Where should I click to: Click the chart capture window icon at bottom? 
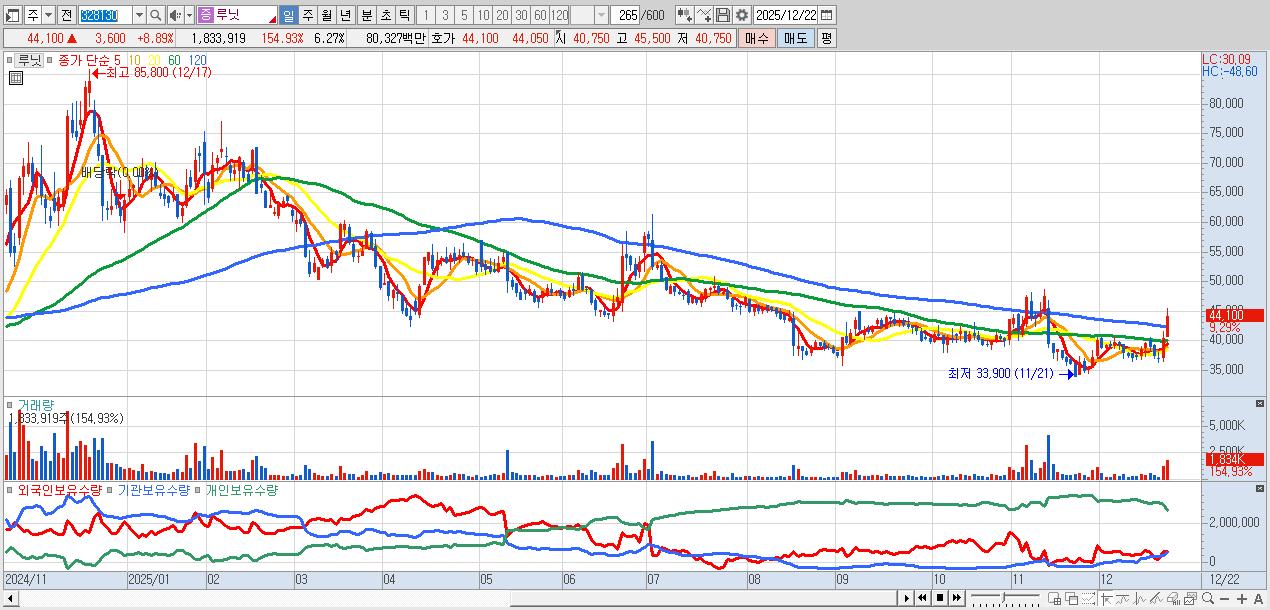click(1190, 599)
